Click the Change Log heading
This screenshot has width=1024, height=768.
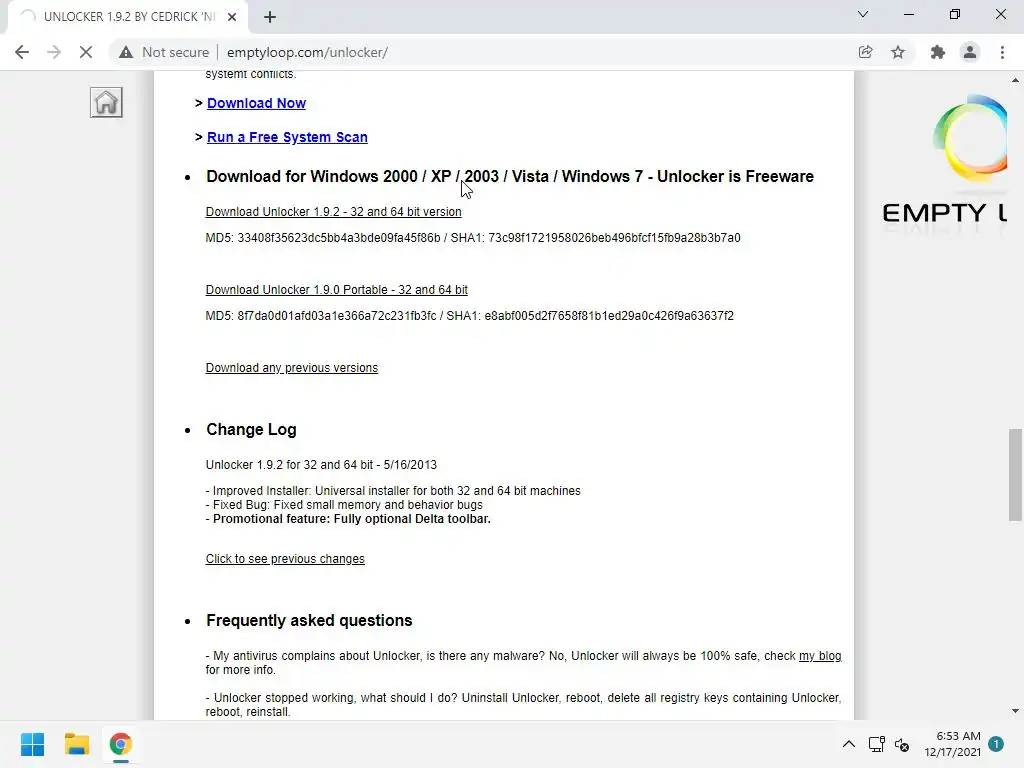click(251, 430)
